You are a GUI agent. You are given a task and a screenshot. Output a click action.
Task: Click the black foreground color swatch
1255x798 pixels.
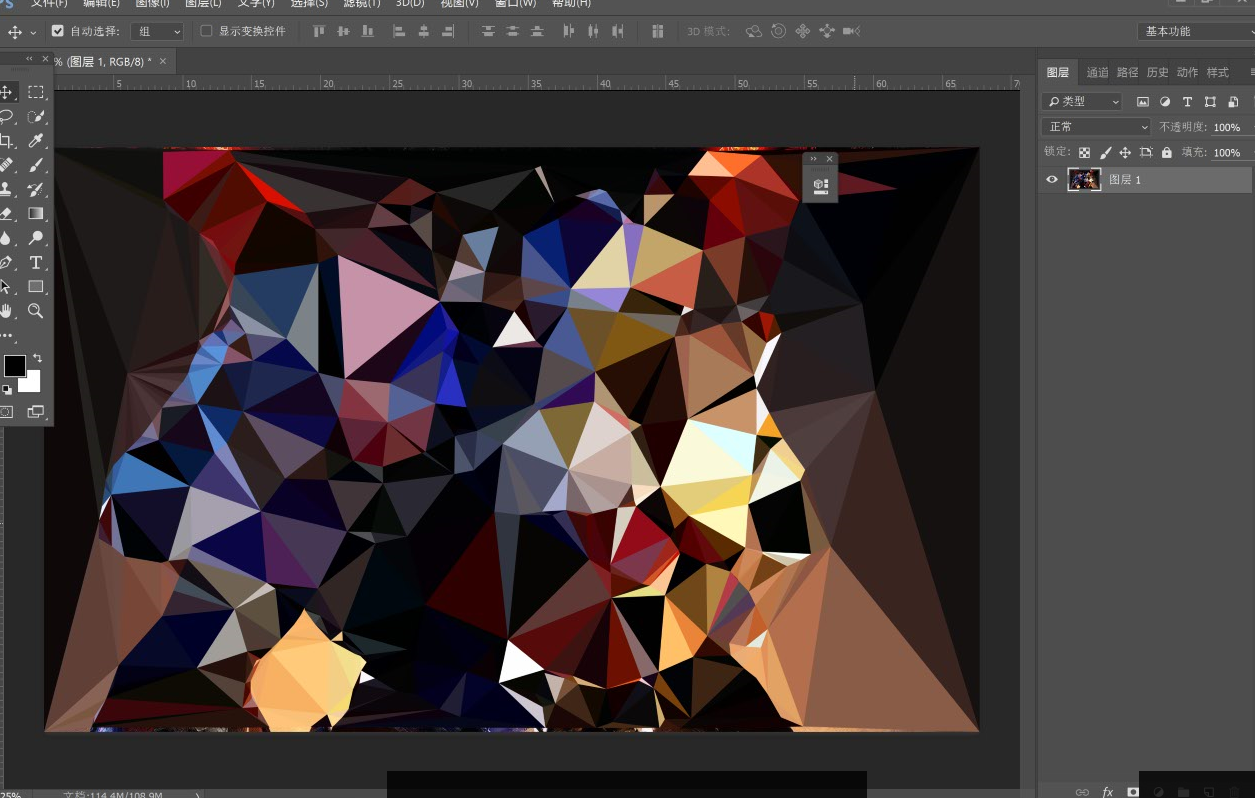(15, 366)
